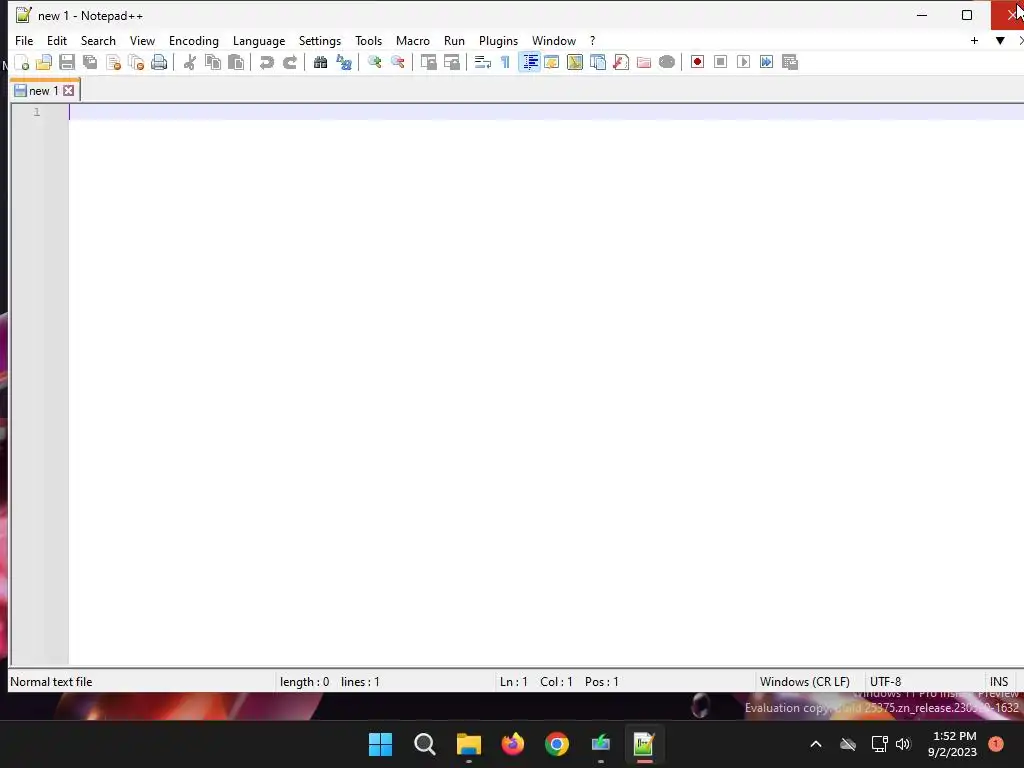
Task: Open Document List toolbar icon
Action: [x=598, y=62]
